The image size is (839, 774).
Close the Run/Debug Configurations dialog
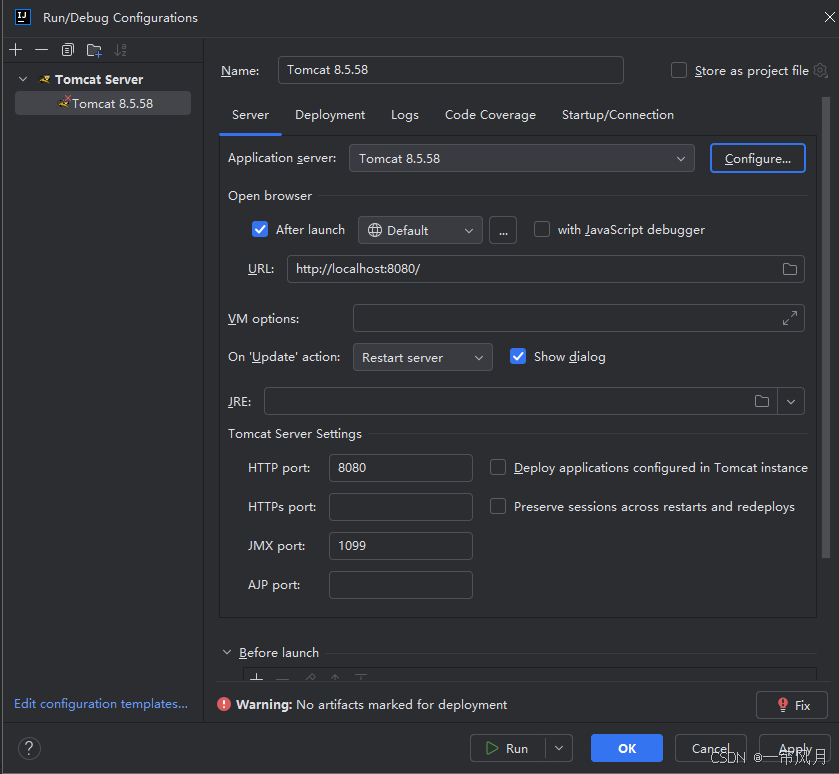pyautogui.click(x=829, y=17)
